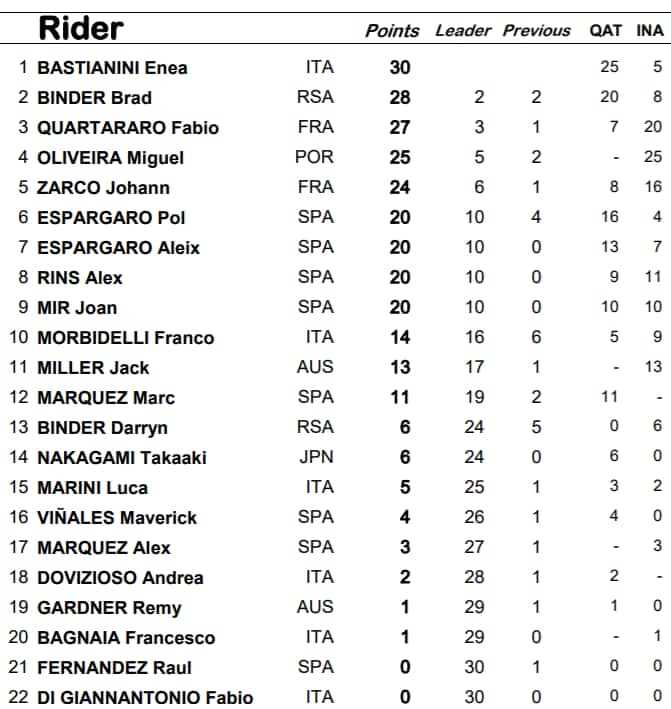Click the Leader column header
This screenshot has height=709, width=671.
coord(463,31)
